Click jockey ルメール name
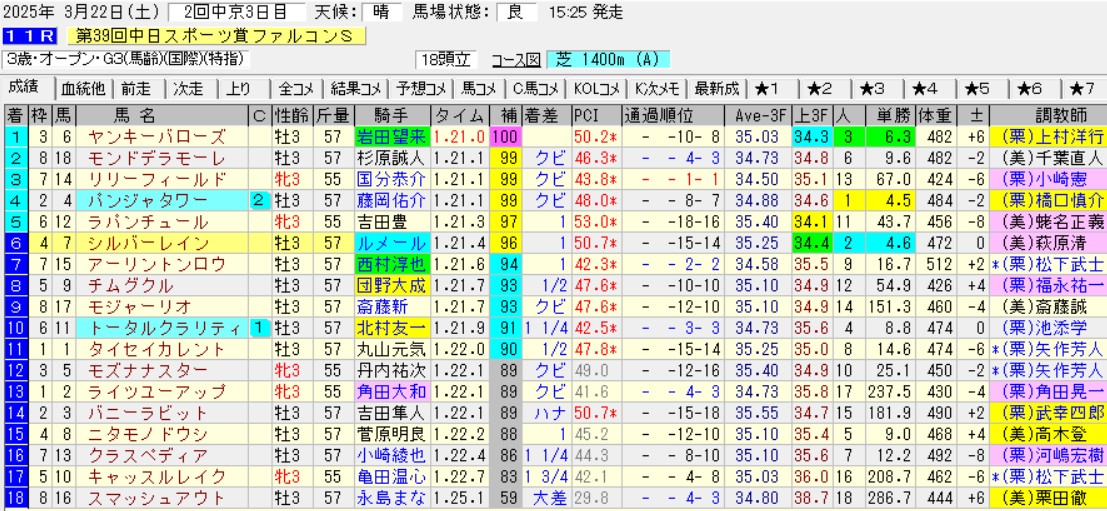 391,242
